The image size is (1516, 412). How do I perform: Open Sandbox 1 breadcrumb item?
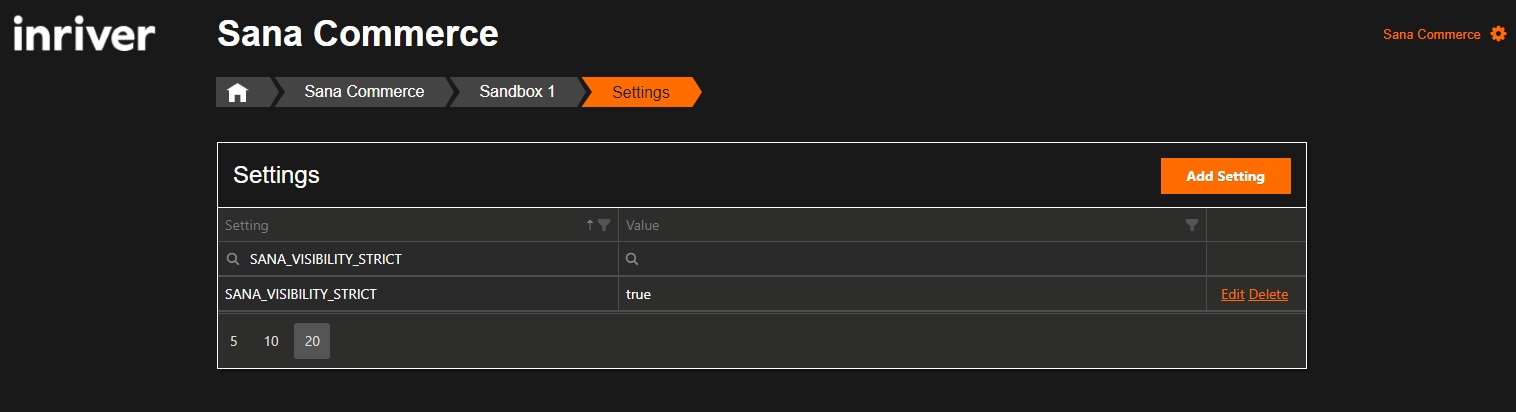click(x=517, y=92)
